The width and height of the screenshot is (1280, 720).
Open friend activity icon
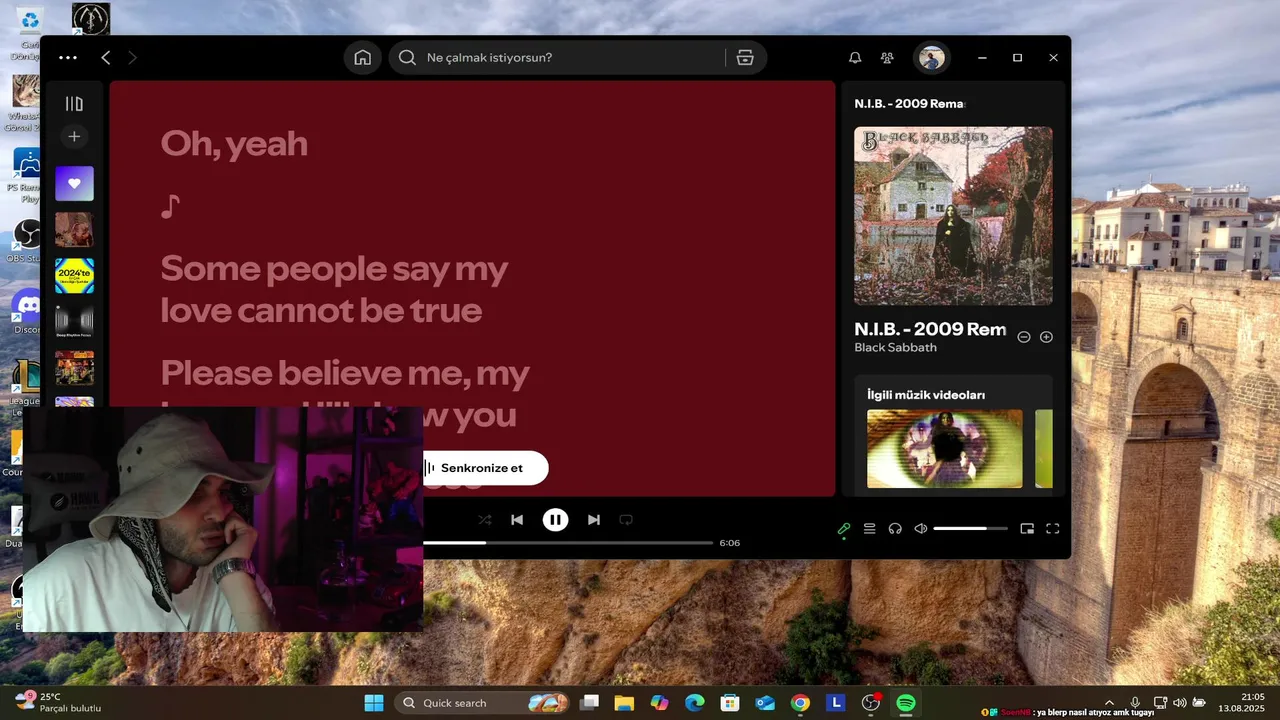(887, 58)
